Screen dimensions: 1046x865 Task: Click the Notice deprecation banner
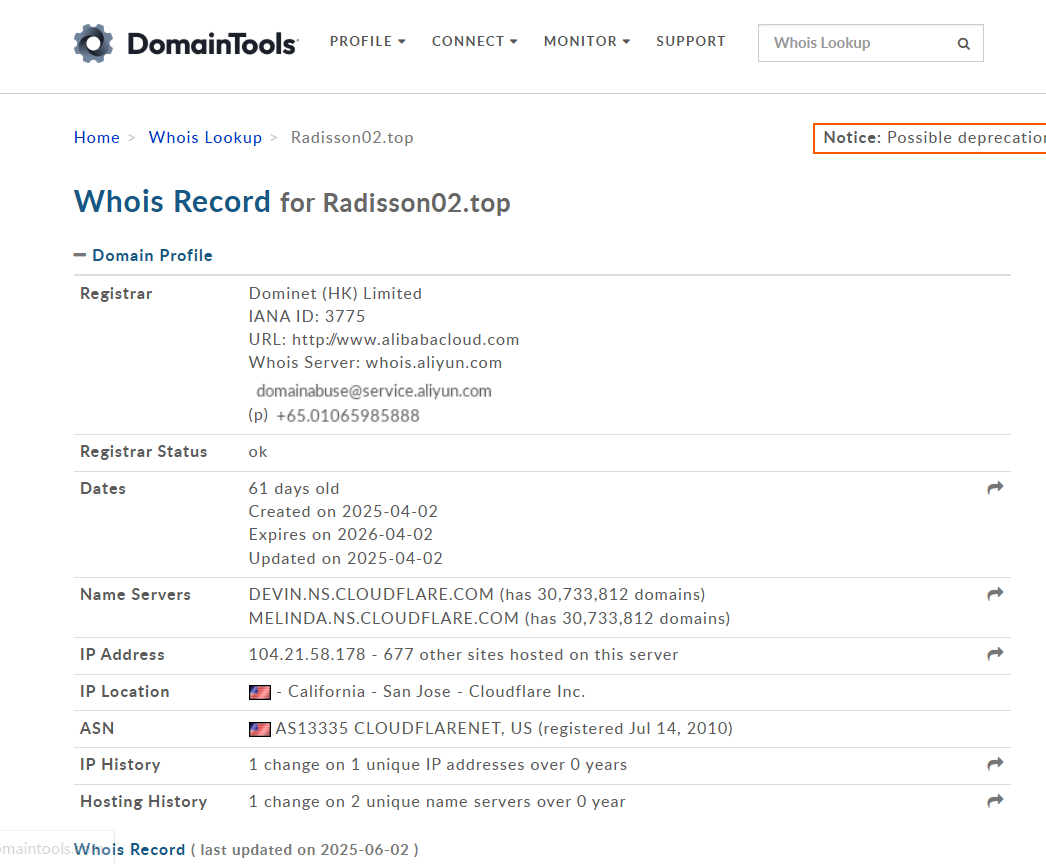point(930,138)
